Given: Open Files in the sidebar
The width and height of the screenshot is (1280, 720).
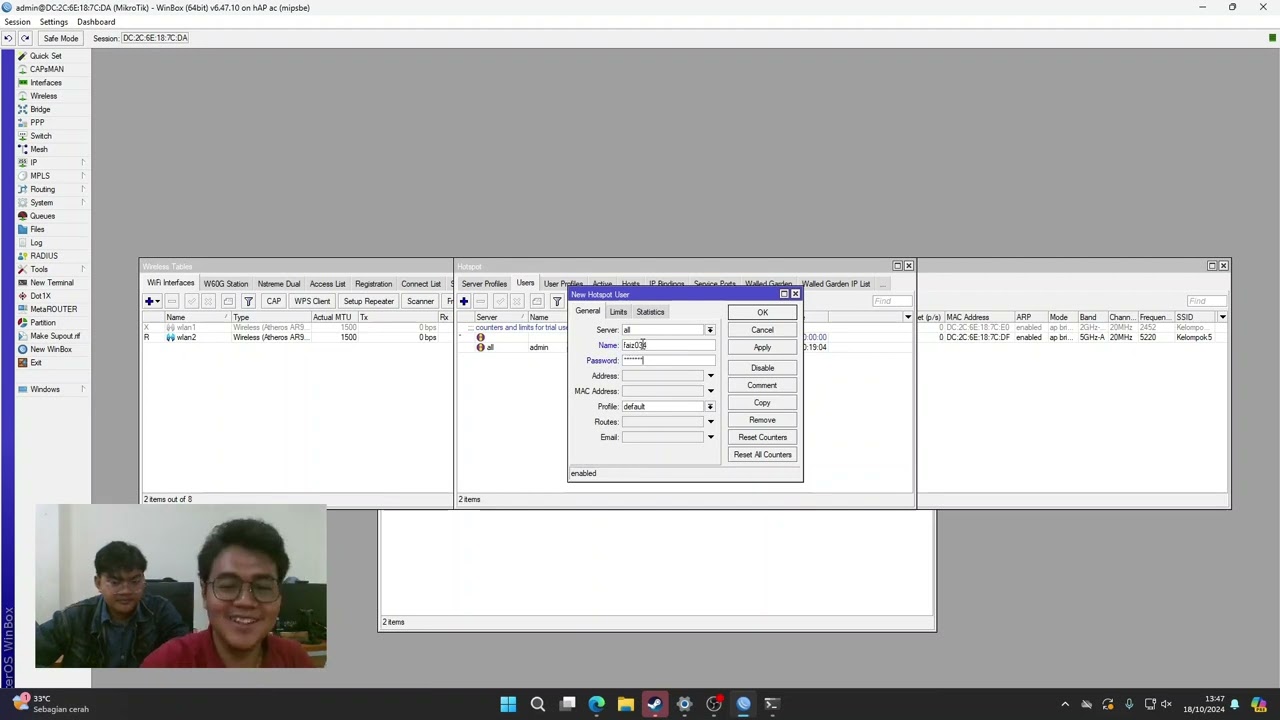Looking at the screenshot, I should pyautogui.click(x=37, y=229).
